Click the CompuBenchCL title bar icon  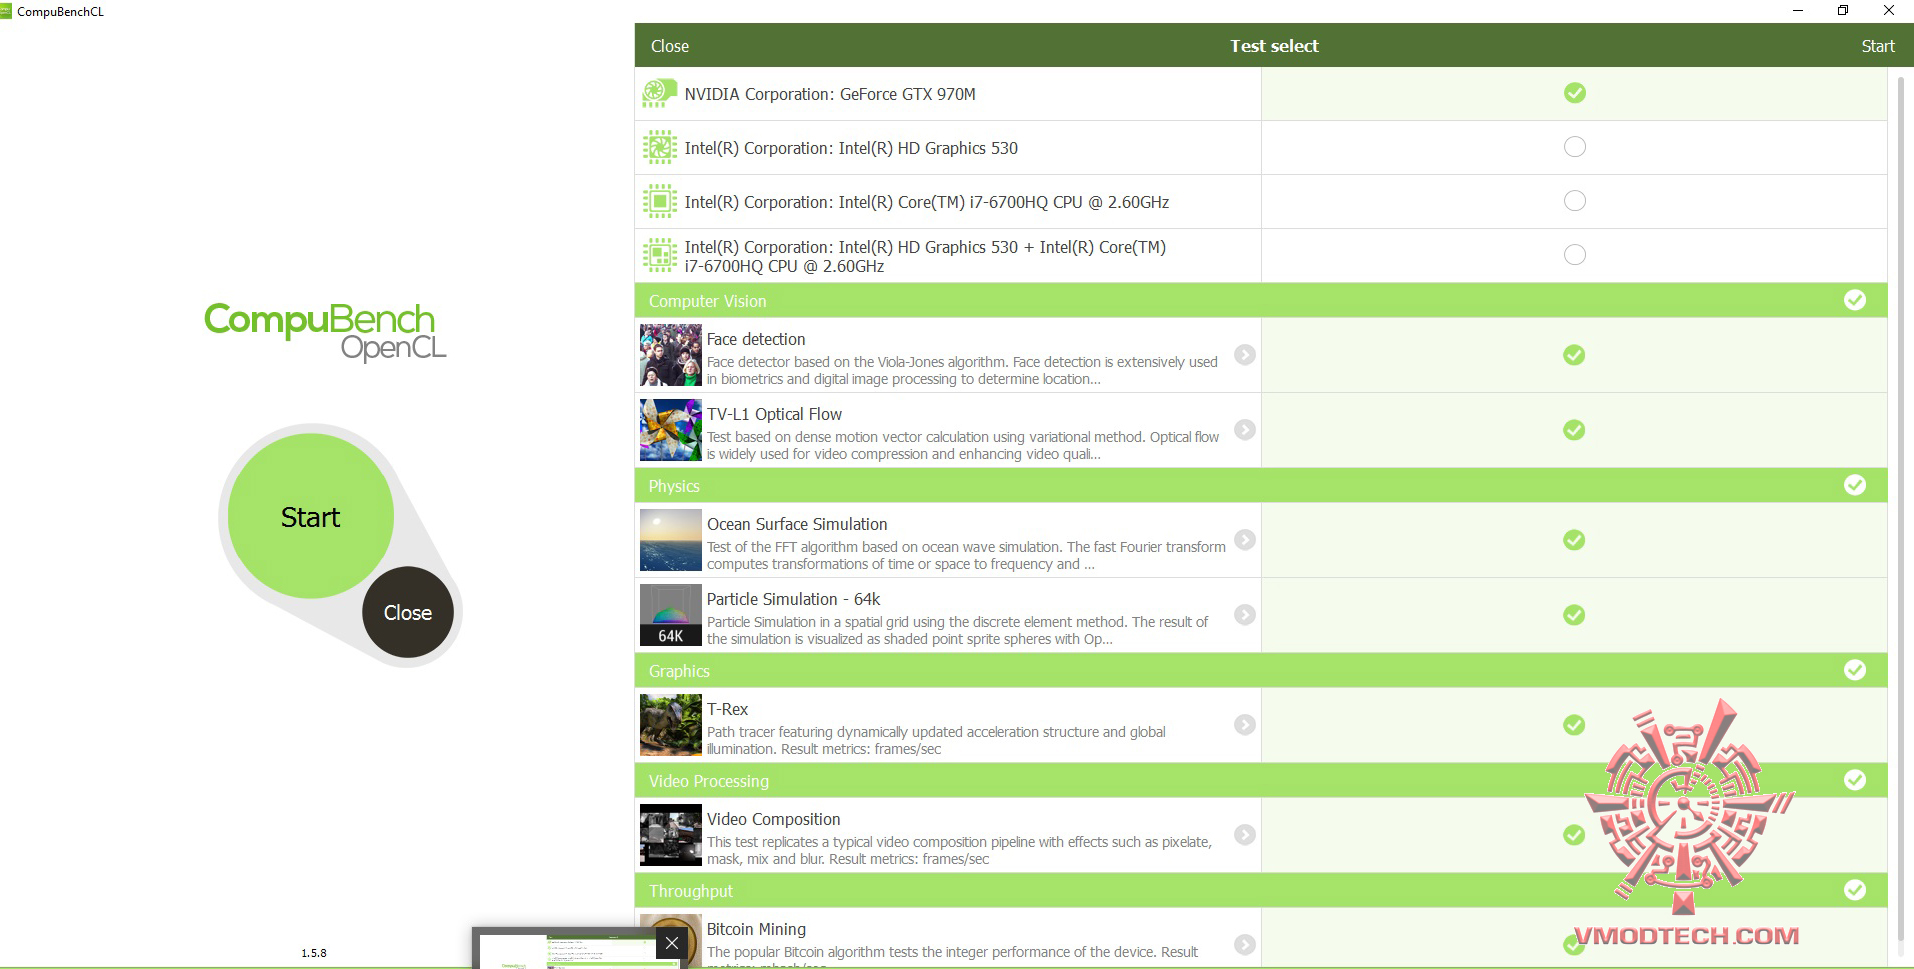(x=6, y=11)
